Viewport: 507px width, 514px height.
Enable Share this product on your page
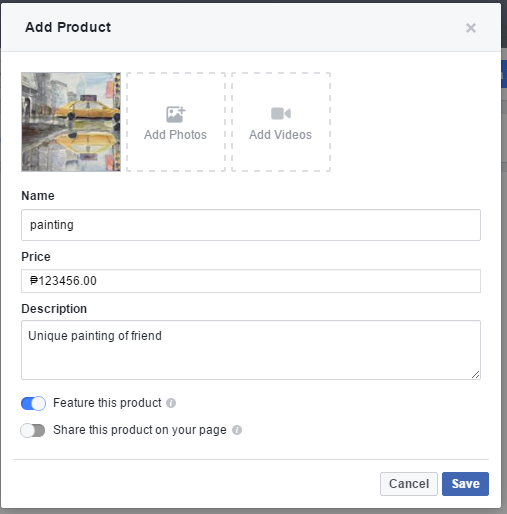point(33,430)
